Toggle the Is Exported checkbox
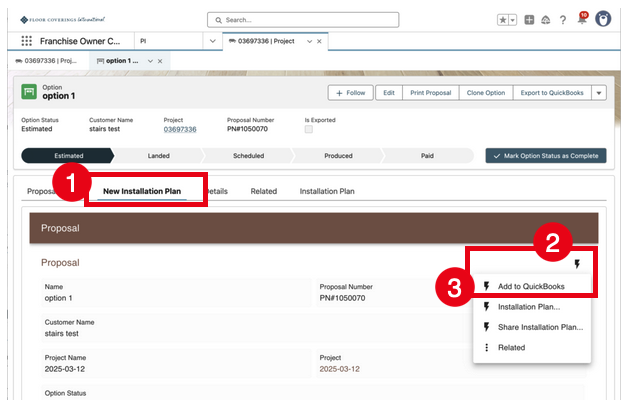Screen dimensions: 631x414 [309, 129]
